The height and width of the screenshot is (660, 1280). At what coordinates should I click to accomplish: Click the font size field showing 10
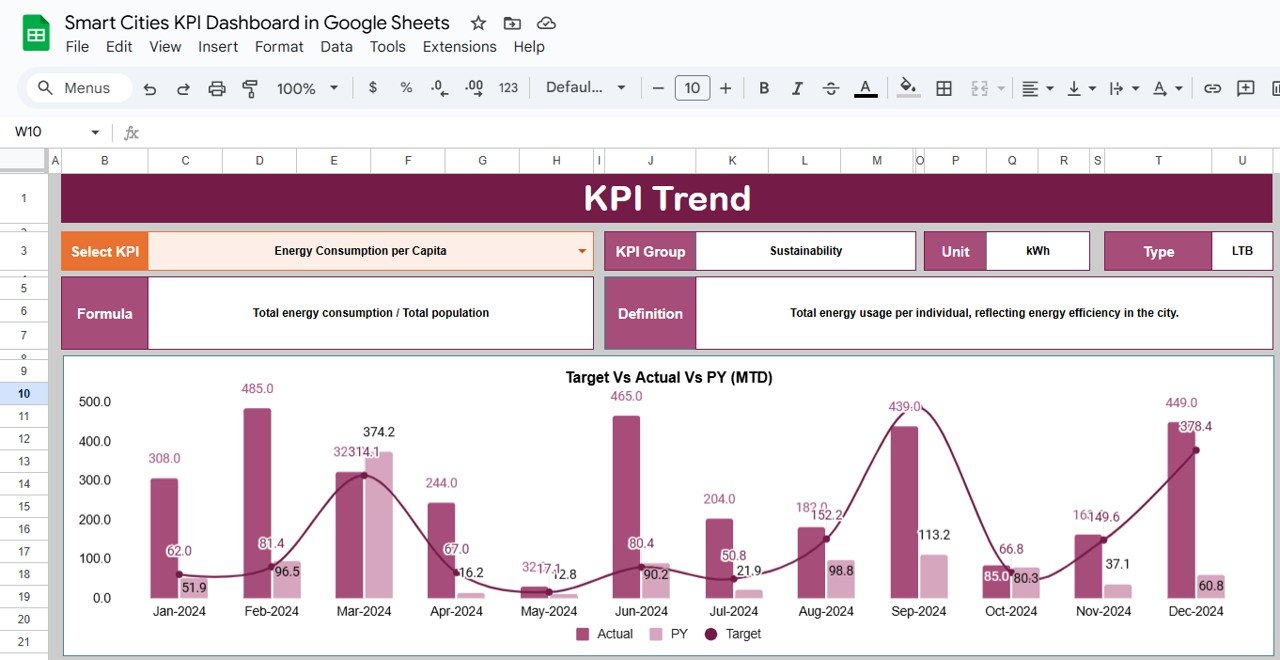692,88
